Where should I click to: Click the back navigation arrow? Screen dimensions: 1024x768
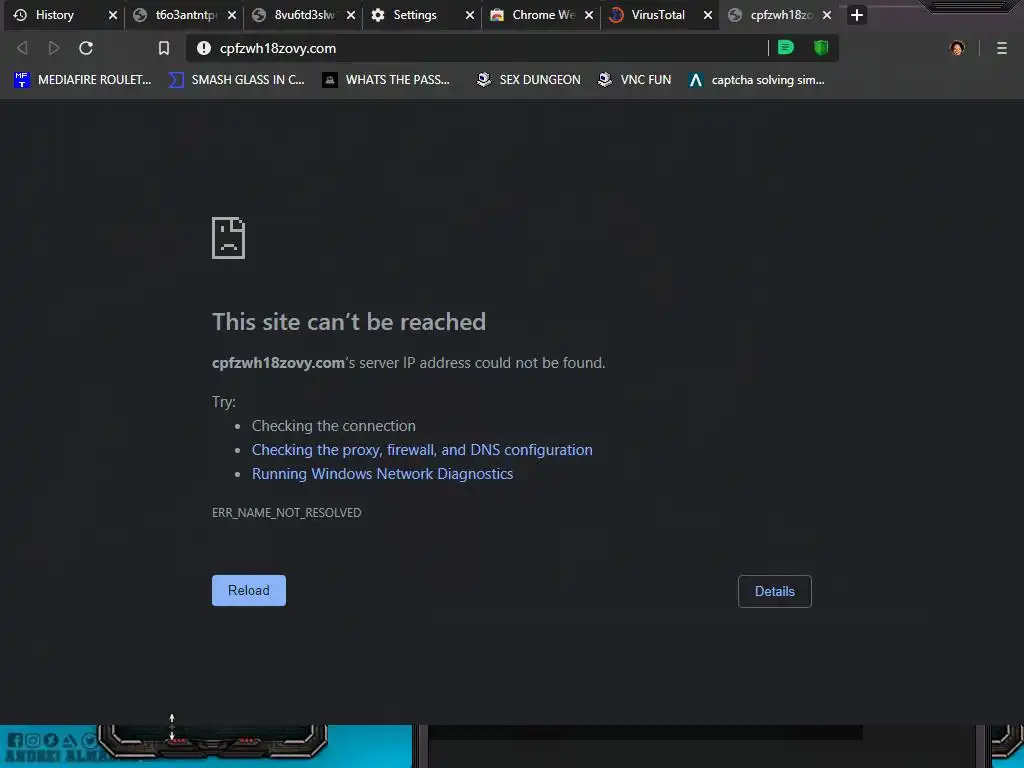tap(22, 48)
